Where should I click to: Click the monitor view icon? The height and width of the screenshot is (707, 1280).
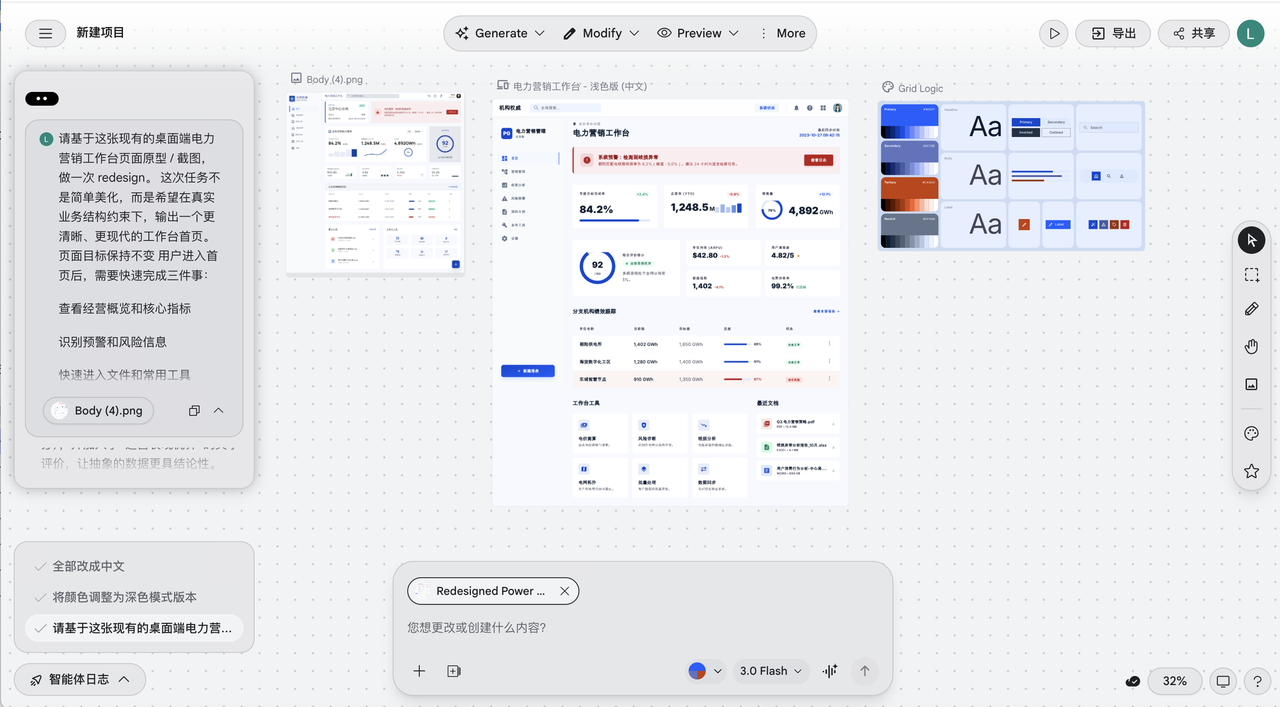click(1223, 681)
